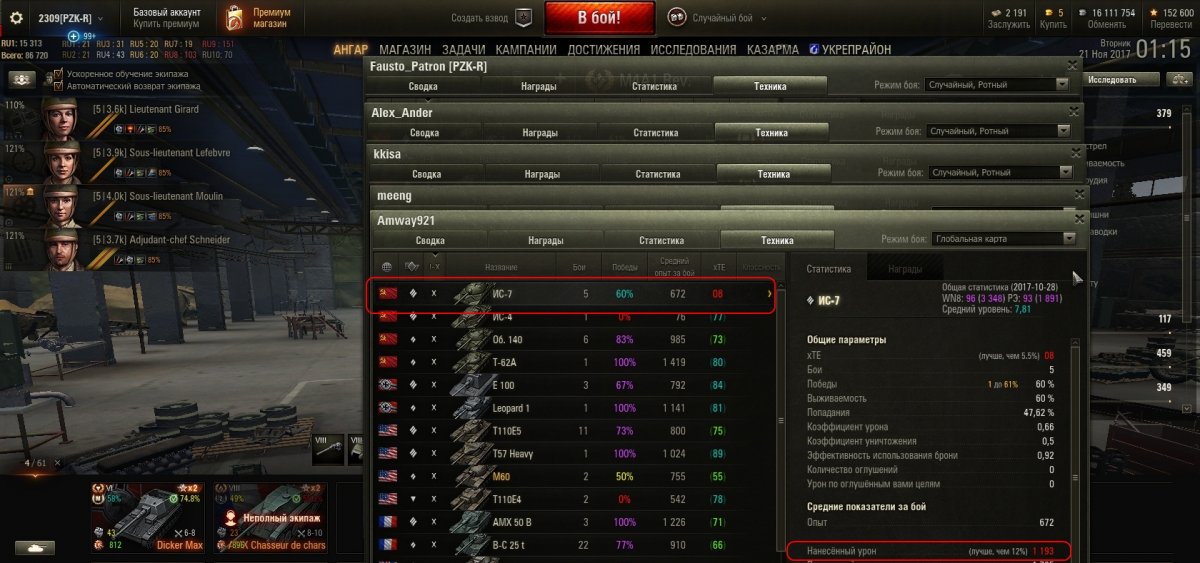Screen dimensions: 1200x563
Task: Open Fausto_Patron's Режим боя dropdown
Action: pyautogui.click(x=996, y=85)
